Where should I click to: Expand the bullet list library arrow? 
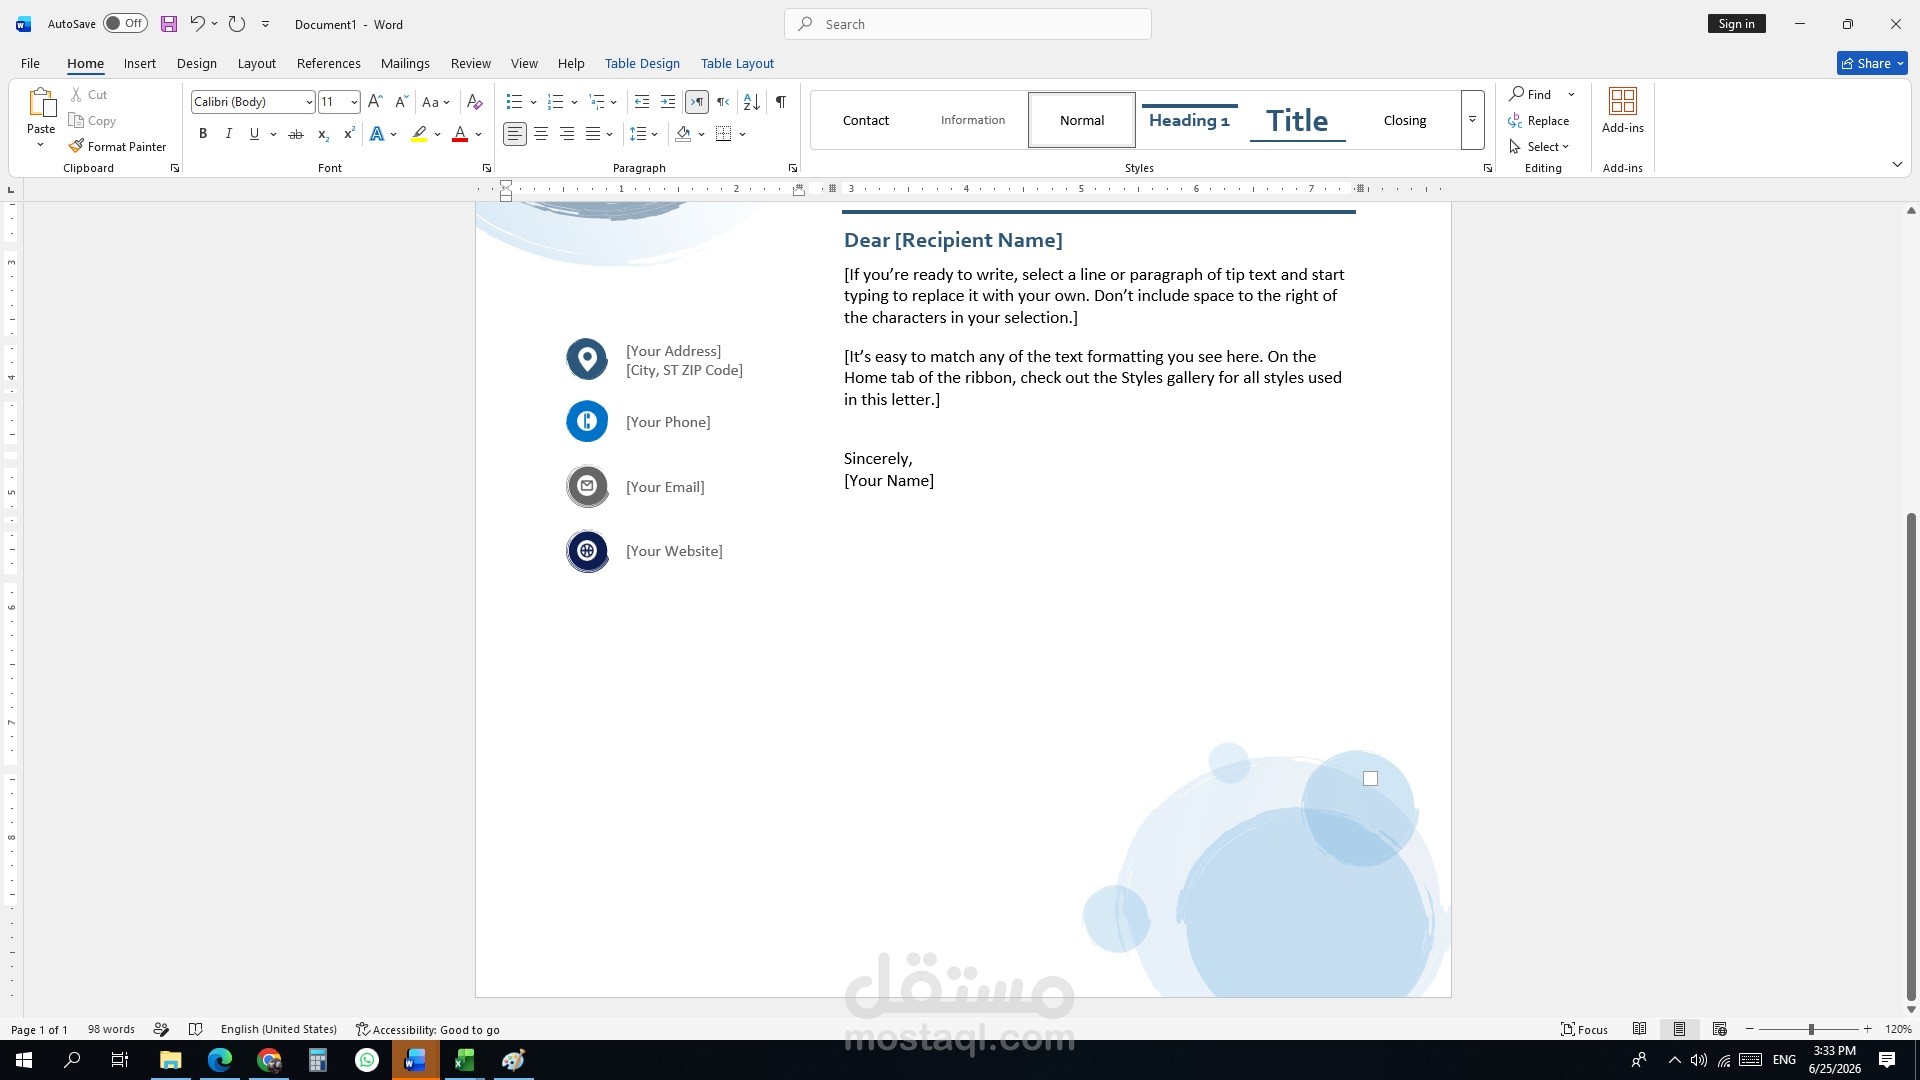(x=533, y=102)
